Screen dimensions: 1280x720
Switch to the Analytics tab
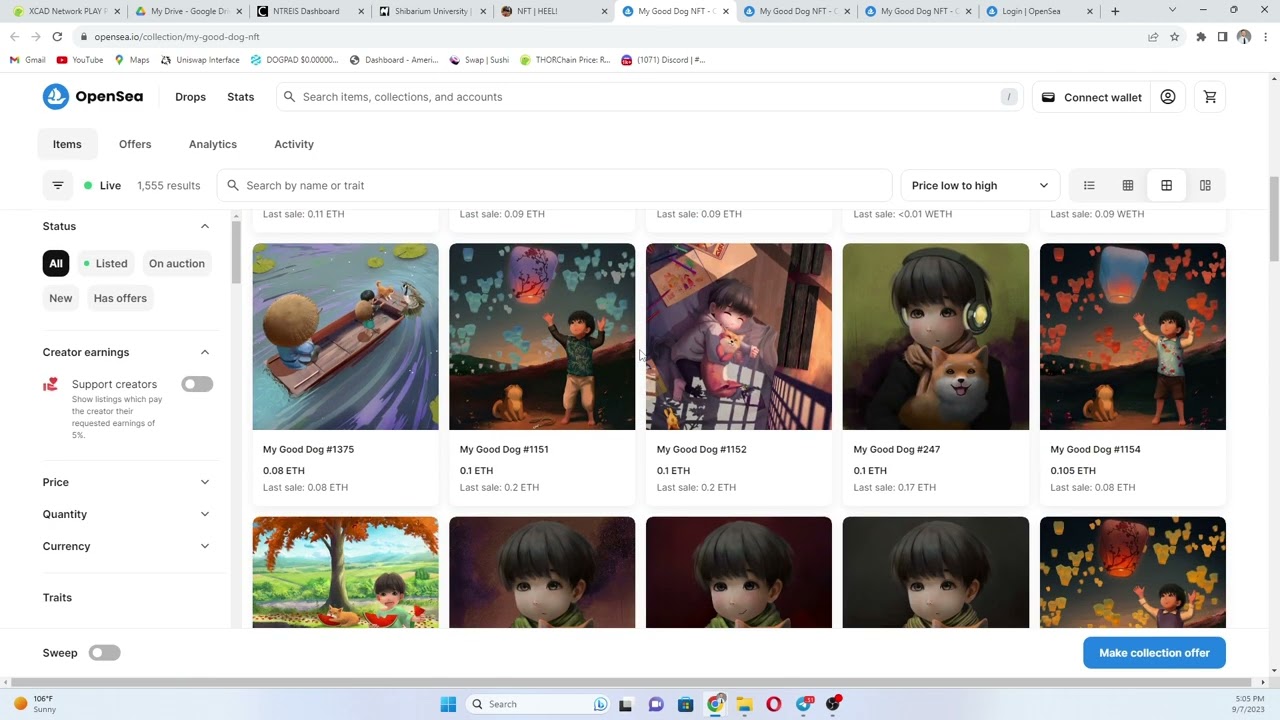(213, 144)
